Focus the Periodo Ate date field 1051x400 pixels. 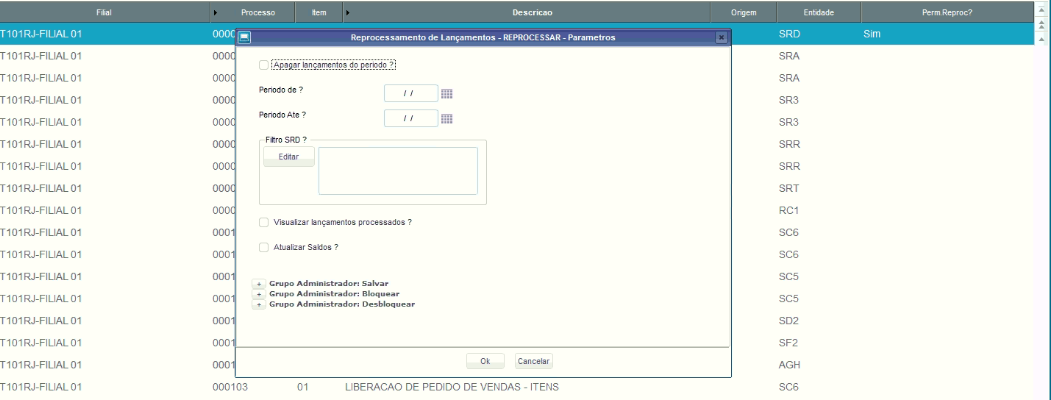pos(411,118)
